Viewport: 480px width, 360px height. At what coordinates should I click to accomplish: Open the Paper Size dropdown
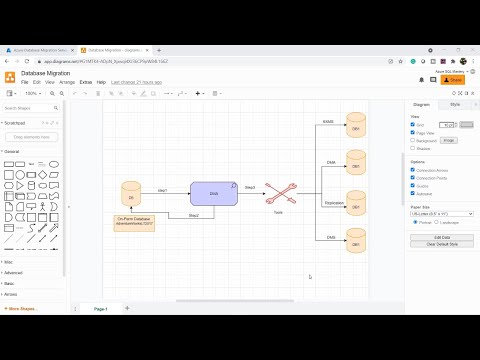click(x=442, y=214)
